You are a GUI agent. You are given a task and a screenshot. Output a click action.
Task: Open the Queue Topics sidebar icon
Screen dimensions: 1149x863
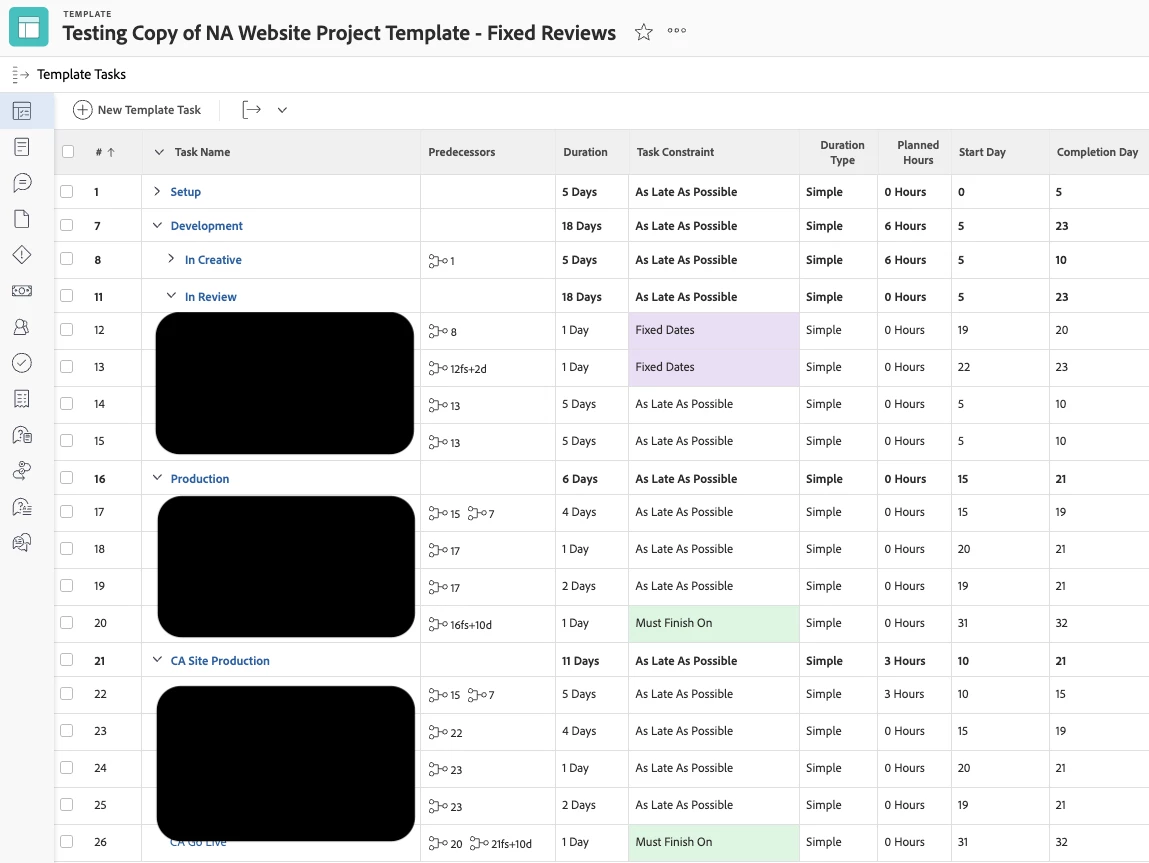(22, 506)
